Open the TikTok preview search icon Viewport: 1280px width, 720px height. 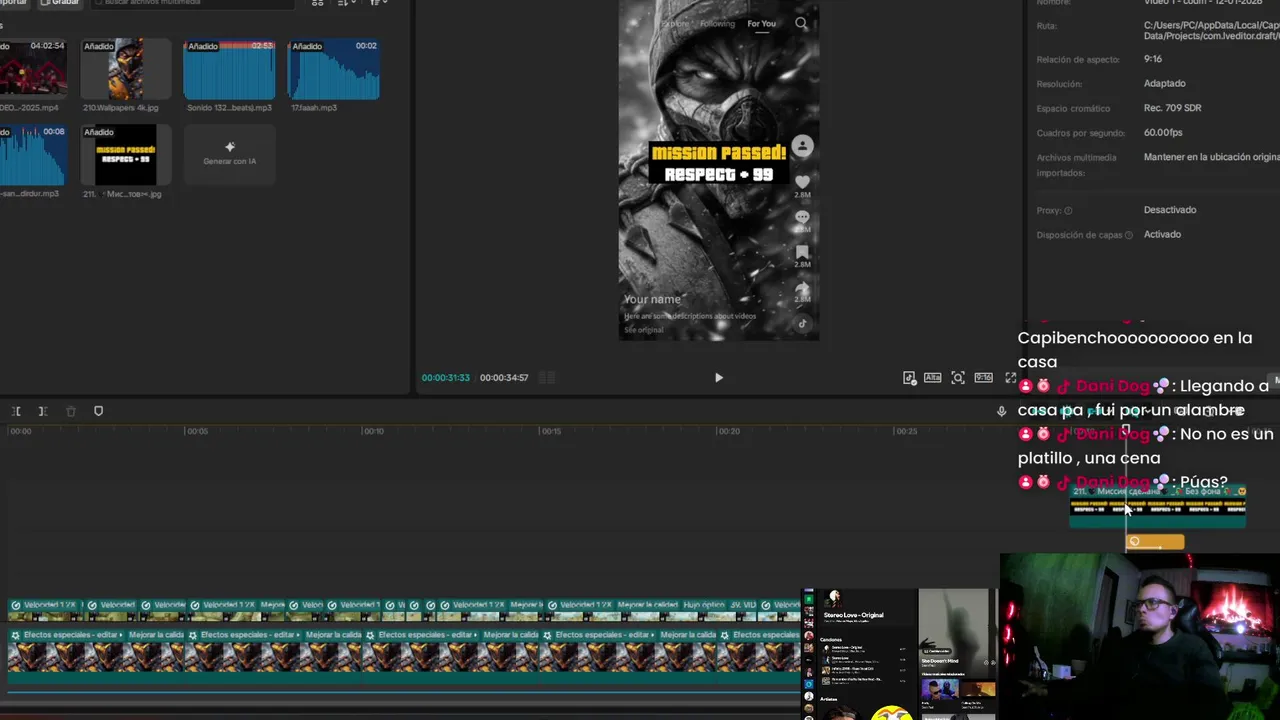[x=801, y=23]
